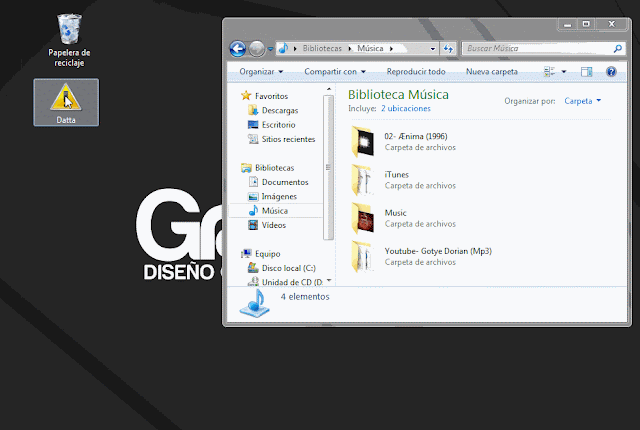
Task: Open Escritorio in navigation pane
Action: [278, 124]
